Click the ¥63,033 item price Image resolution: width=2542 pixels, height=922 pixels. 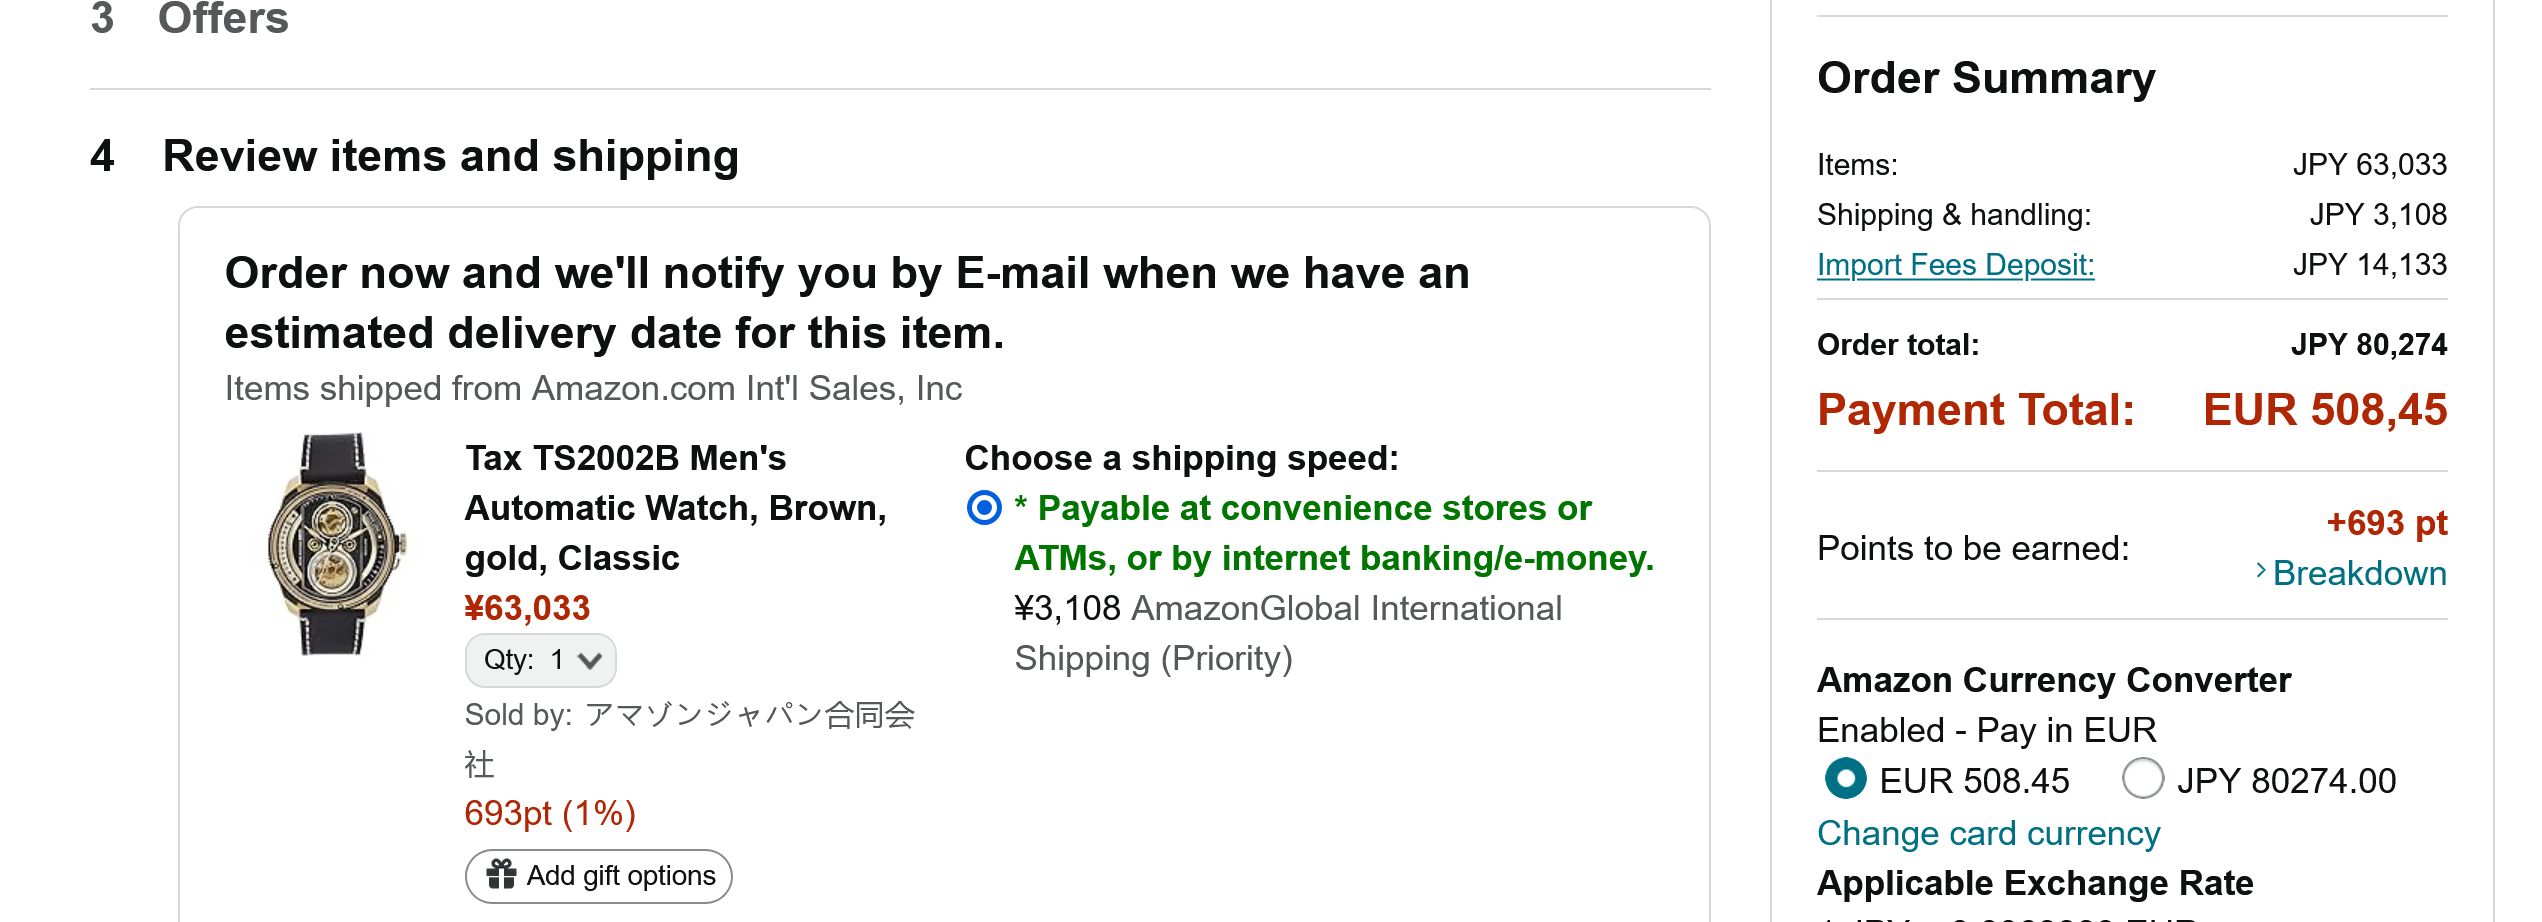click(x=527, y=608)
